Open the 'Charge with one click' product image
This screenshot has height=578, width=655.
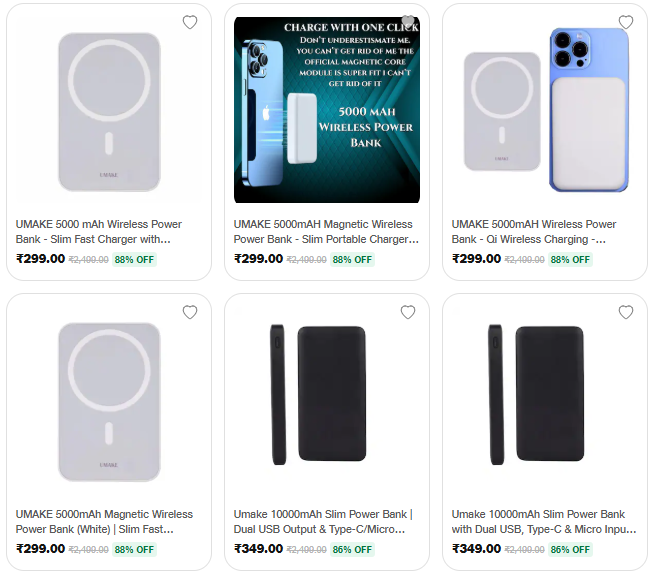coord(327,110)
